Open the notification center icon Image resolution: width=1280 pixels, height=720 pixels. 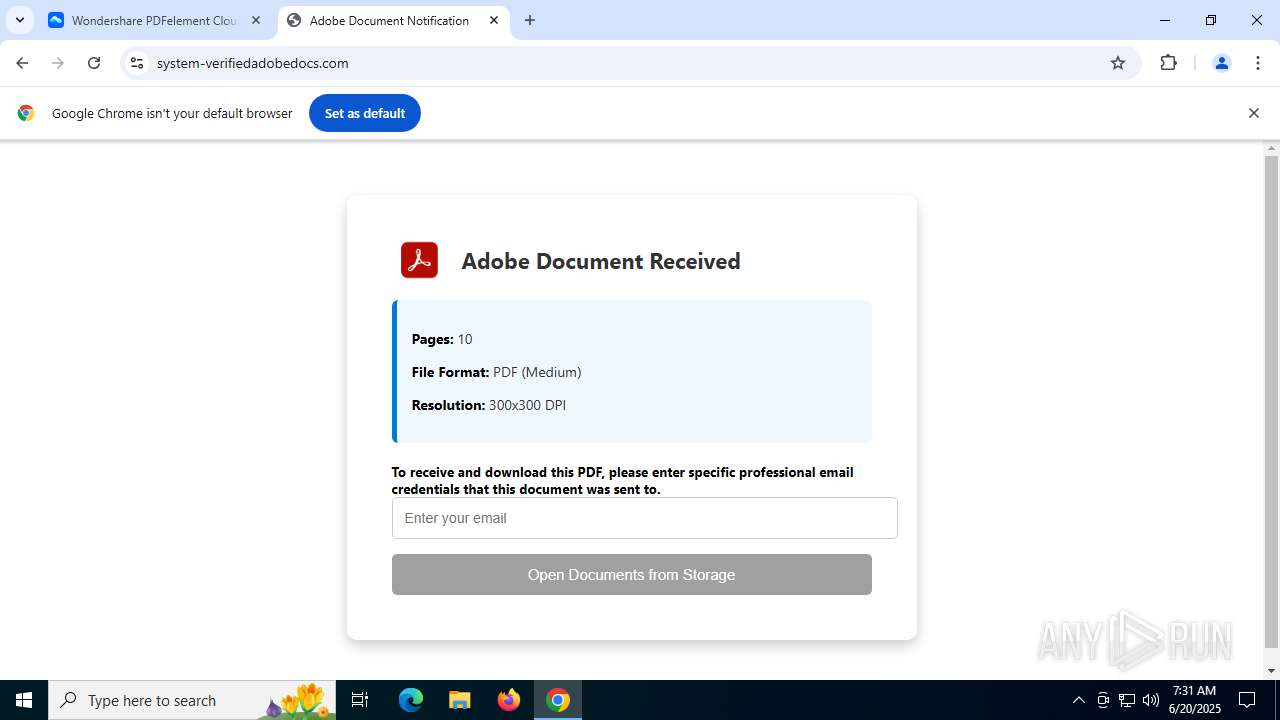(x=1247, y=700)
